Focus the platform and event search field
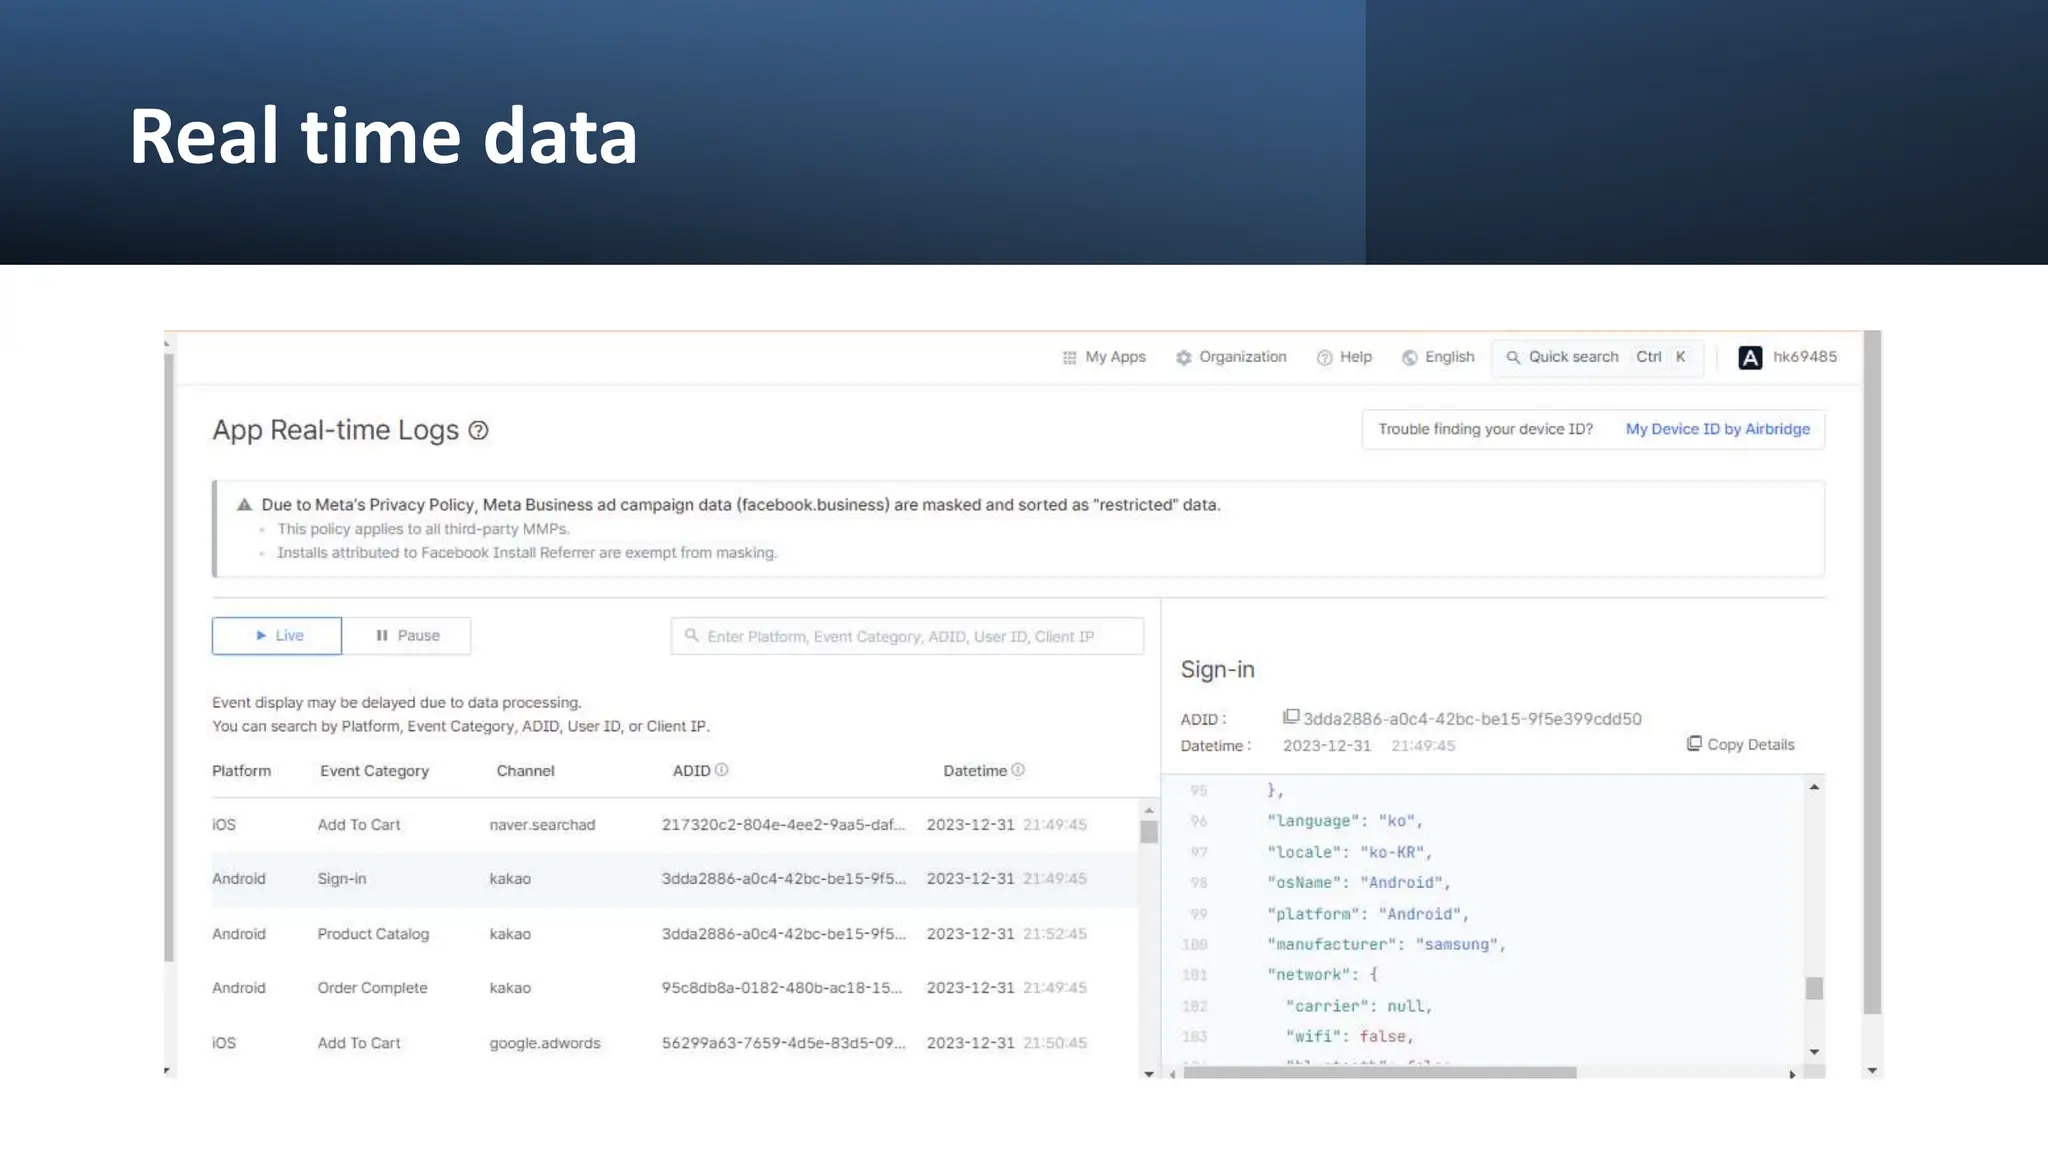Screen dimensions: 2048x1152 click(907, 636)
